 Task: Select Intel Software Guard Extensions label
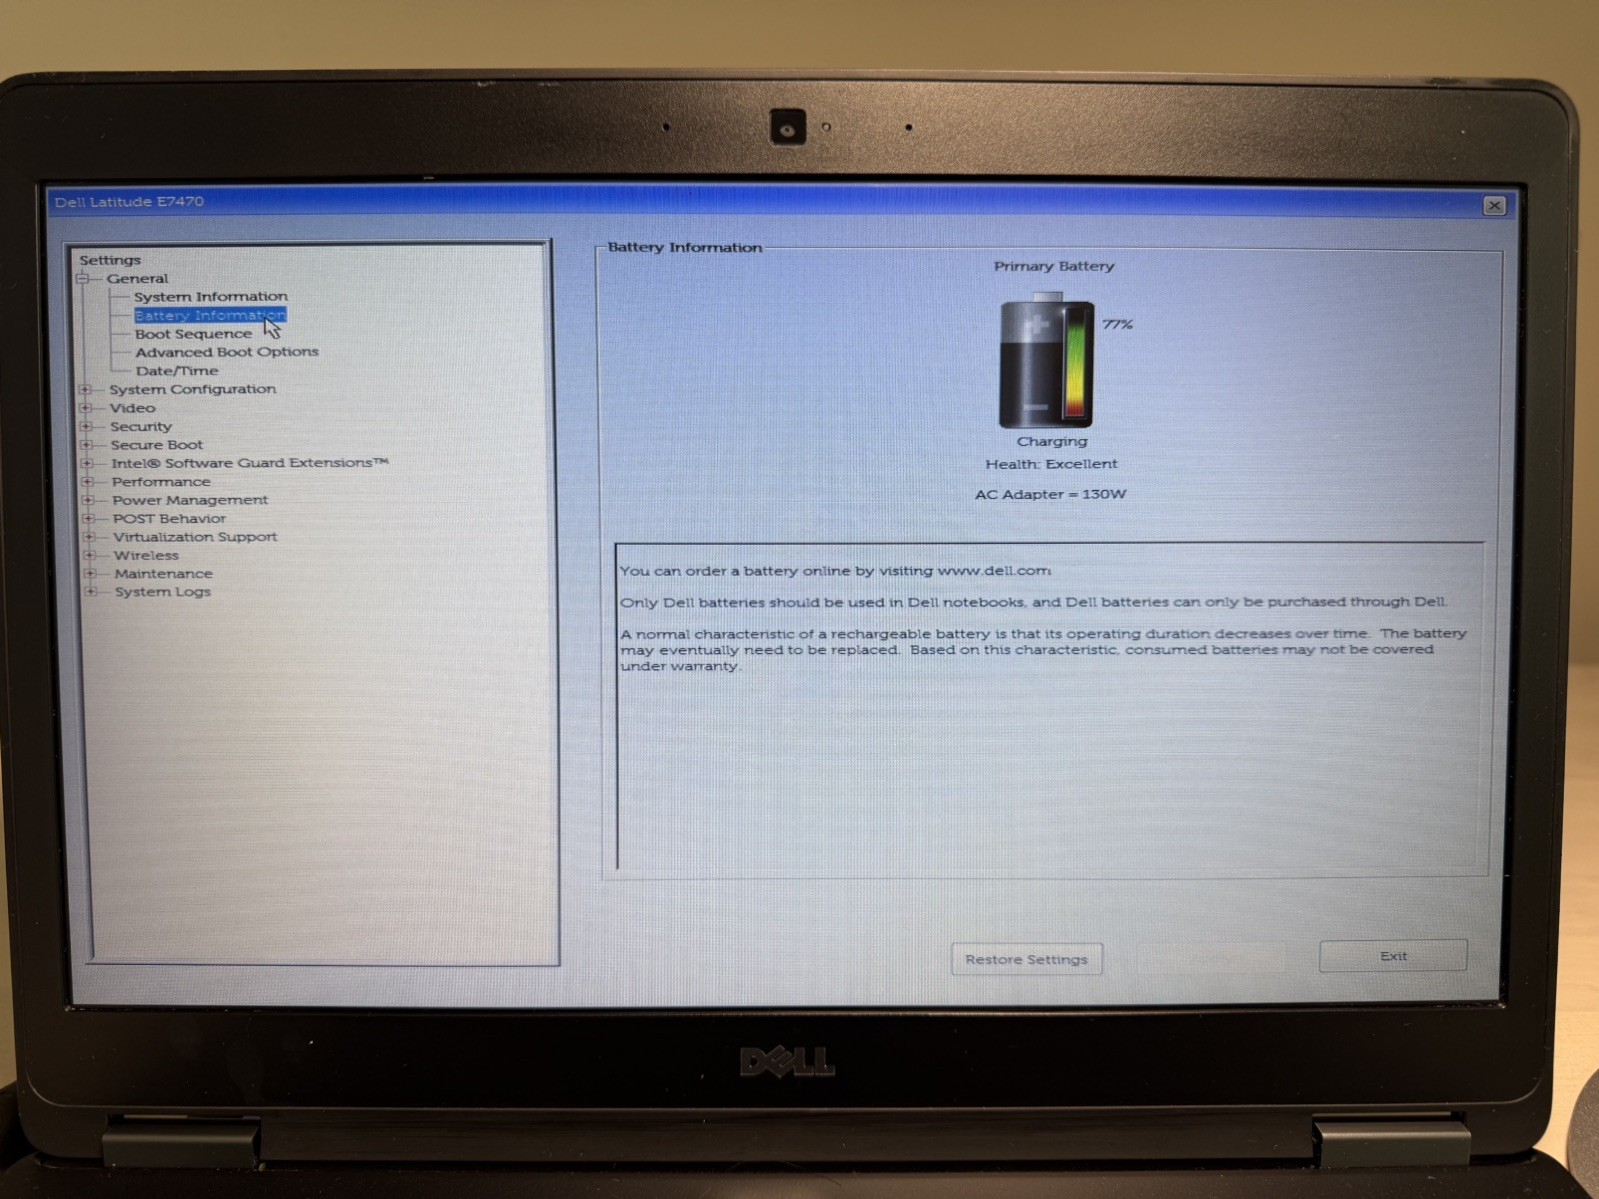(x=250, y=463)
